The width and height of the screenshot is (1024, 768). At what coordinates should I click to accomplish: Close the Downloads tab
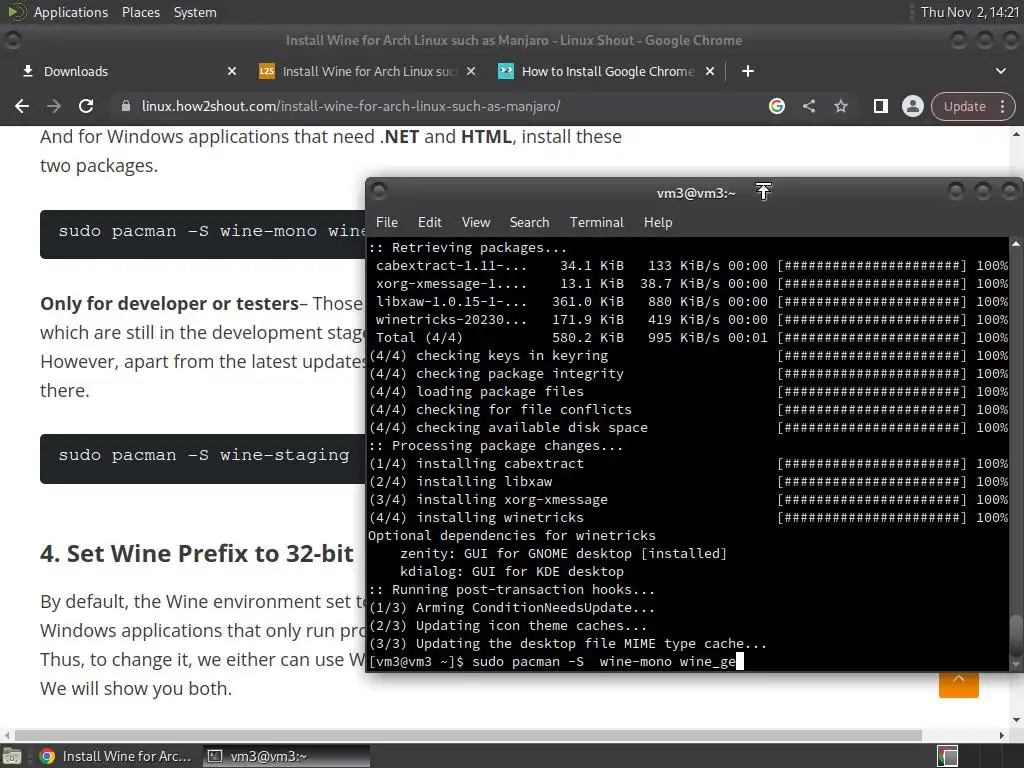pyautogui.click(x=232, y=71)
